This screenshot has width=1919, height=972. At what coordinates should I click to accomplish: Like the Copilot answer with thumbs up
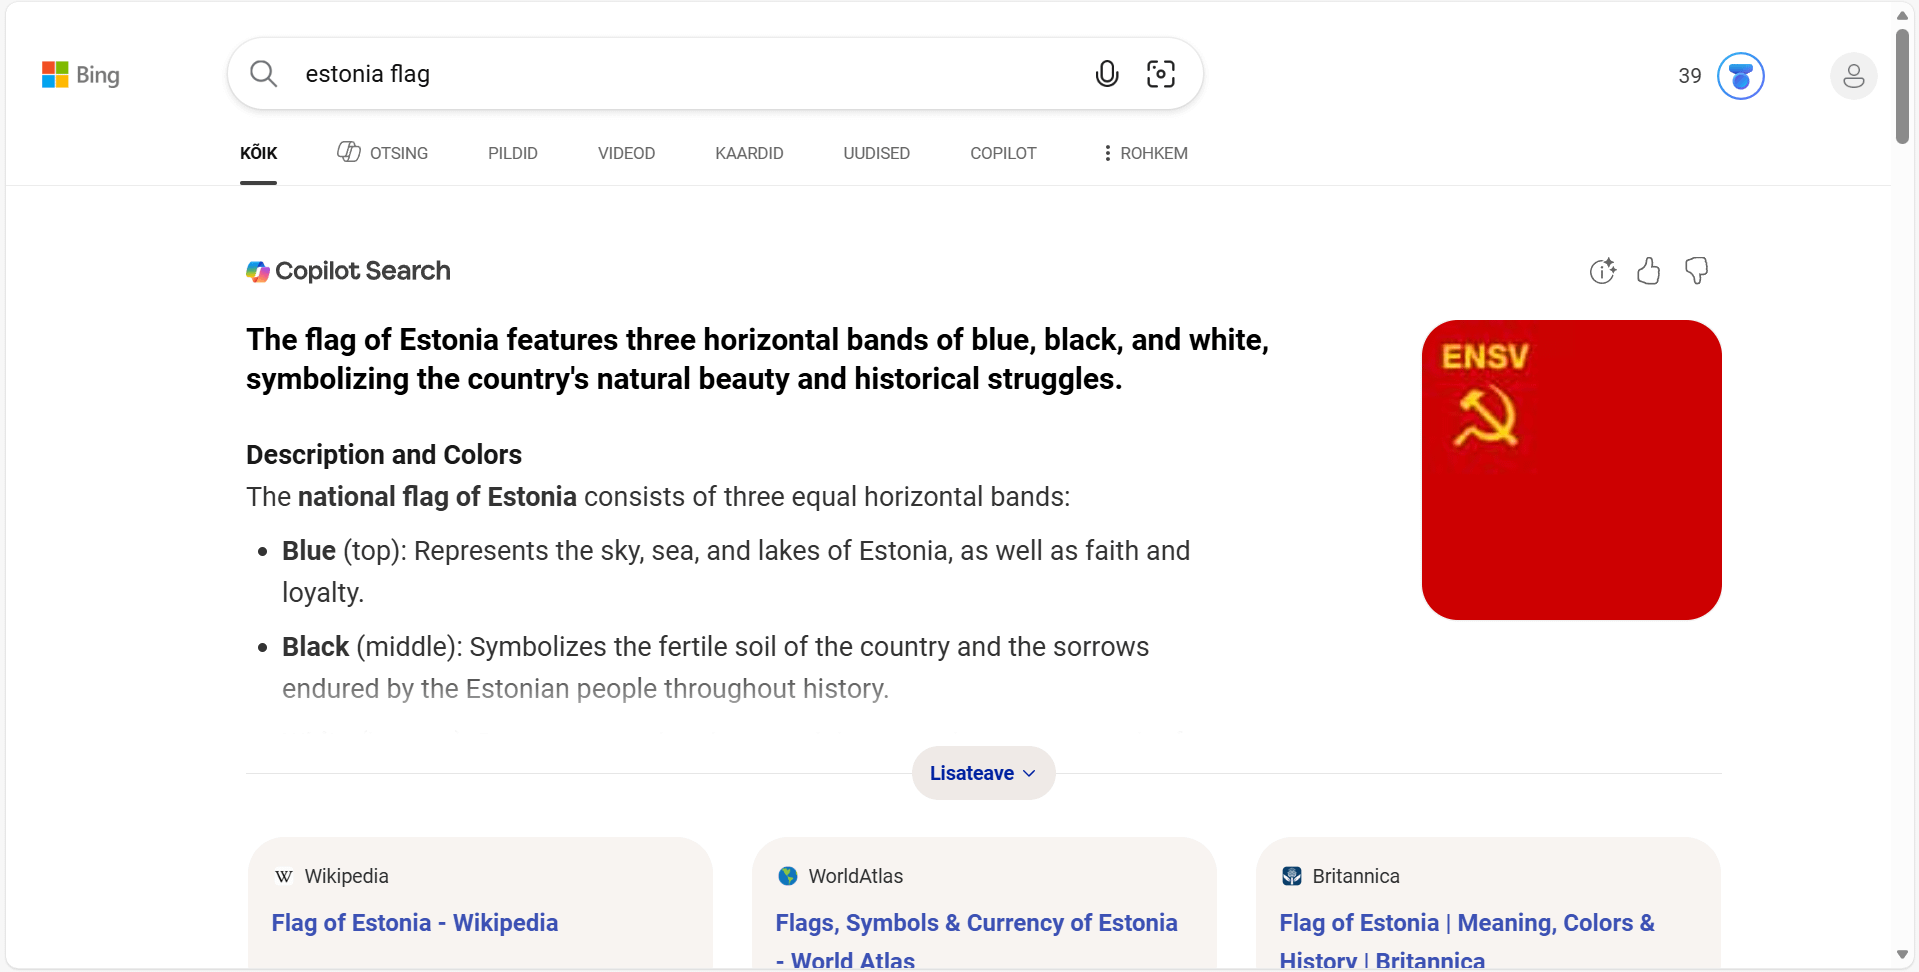pyautogui.click(x=1649, y=271)
